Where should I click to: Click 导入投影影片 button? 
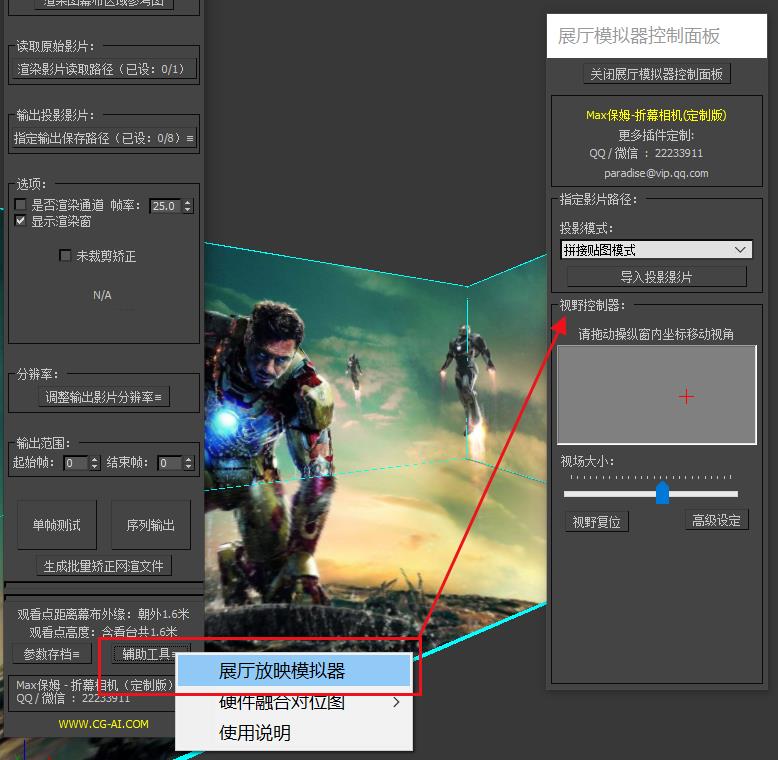(x=656, y=277)
